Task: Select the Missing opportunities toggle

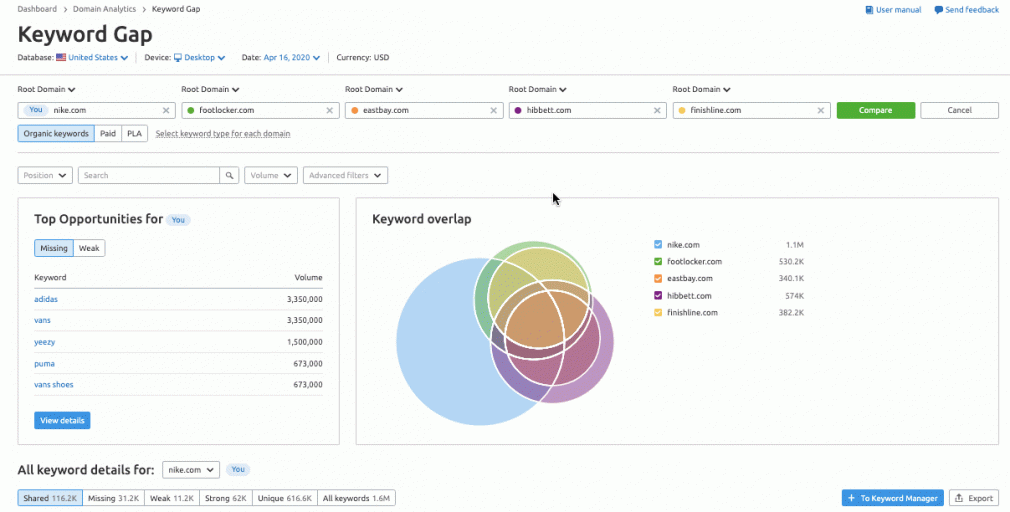Action: [54, 249]
